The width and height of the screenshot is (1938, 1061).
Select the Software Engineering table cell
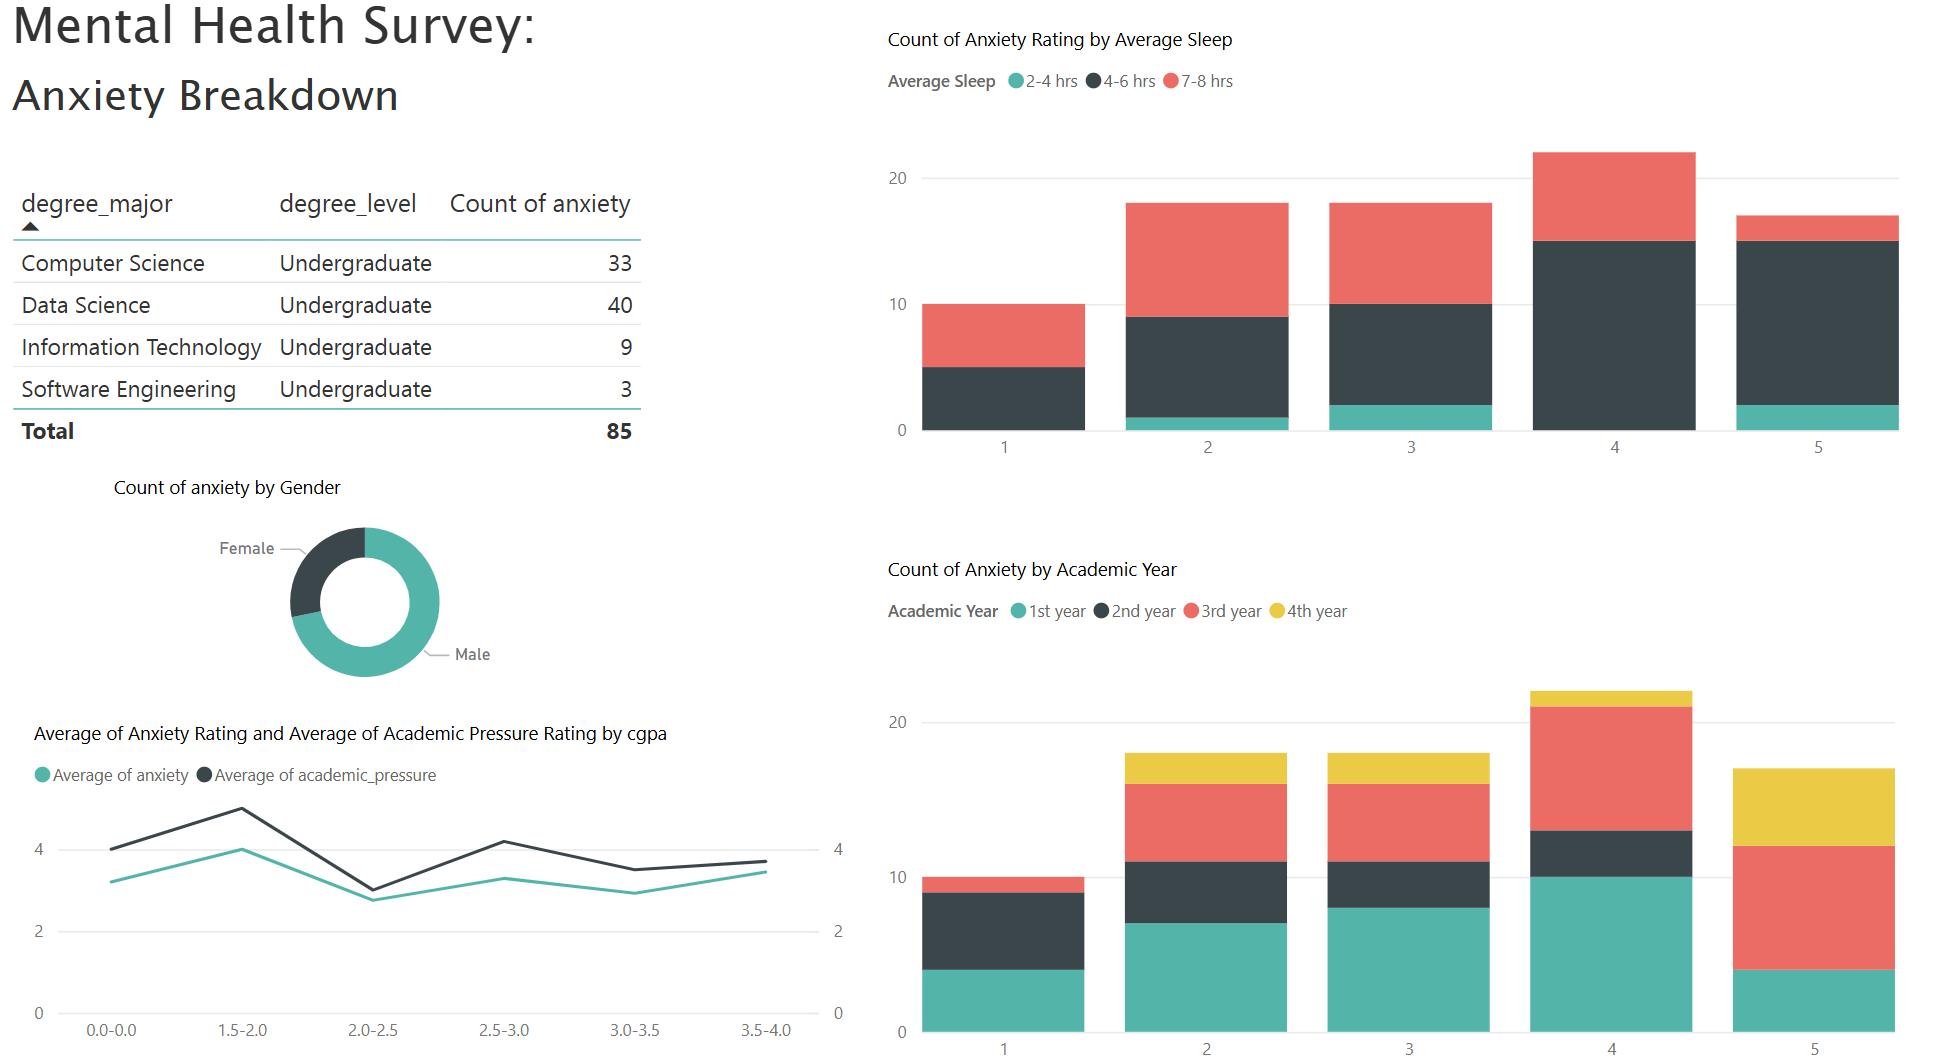tap(129, 389)
